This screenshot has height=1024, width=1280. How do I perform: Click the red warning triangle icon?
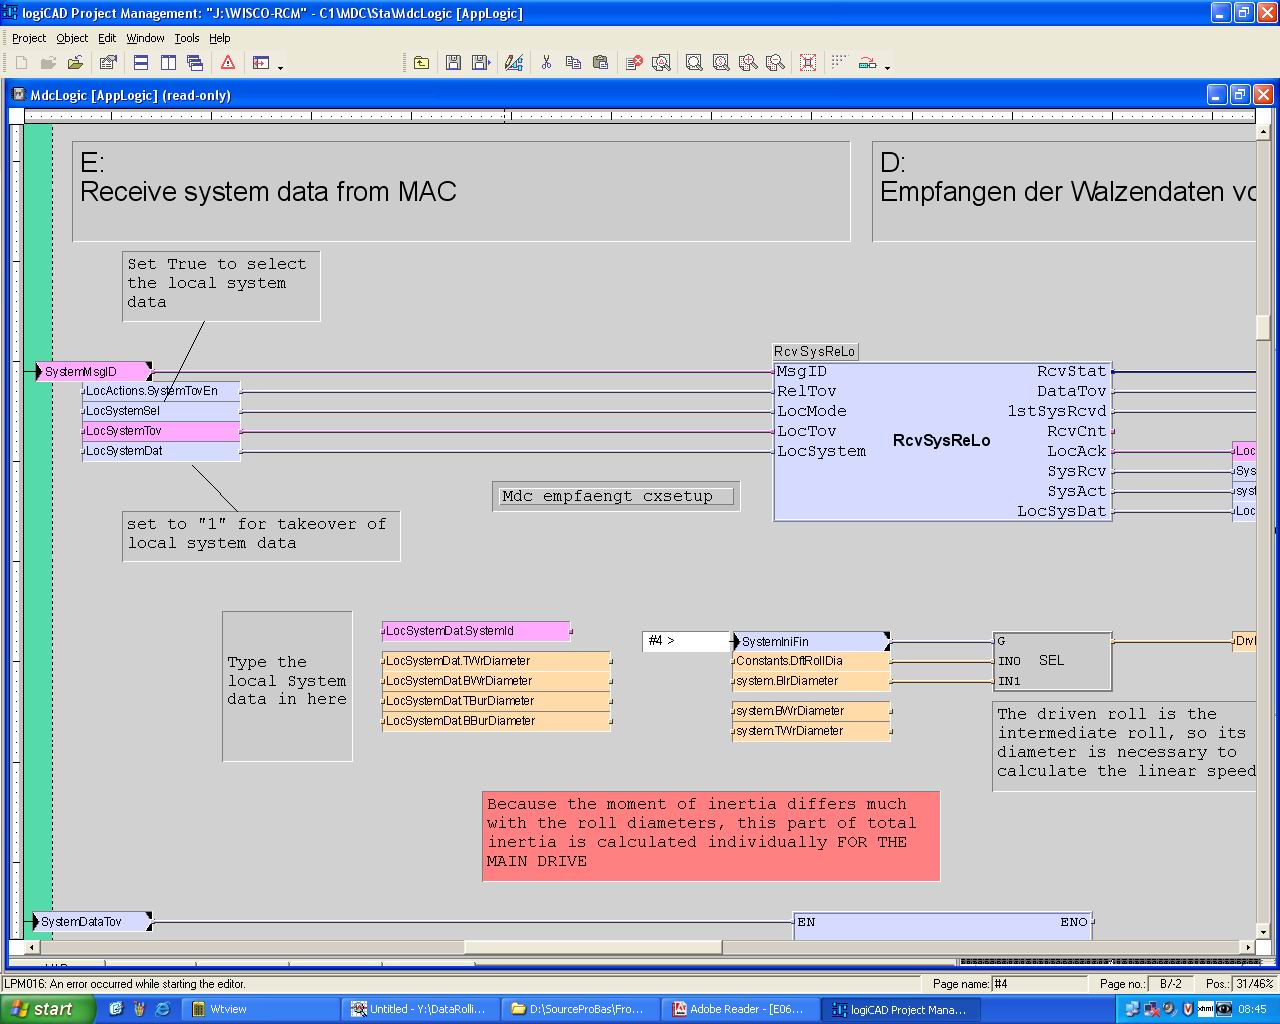tap(228, 63)
